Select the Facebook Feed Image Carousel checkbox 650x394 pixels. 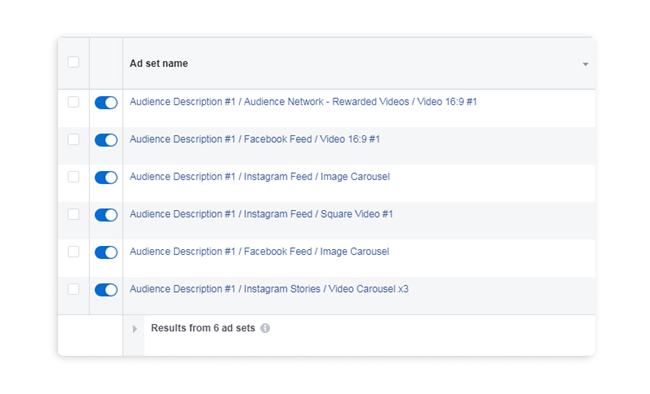pos(73,252)
